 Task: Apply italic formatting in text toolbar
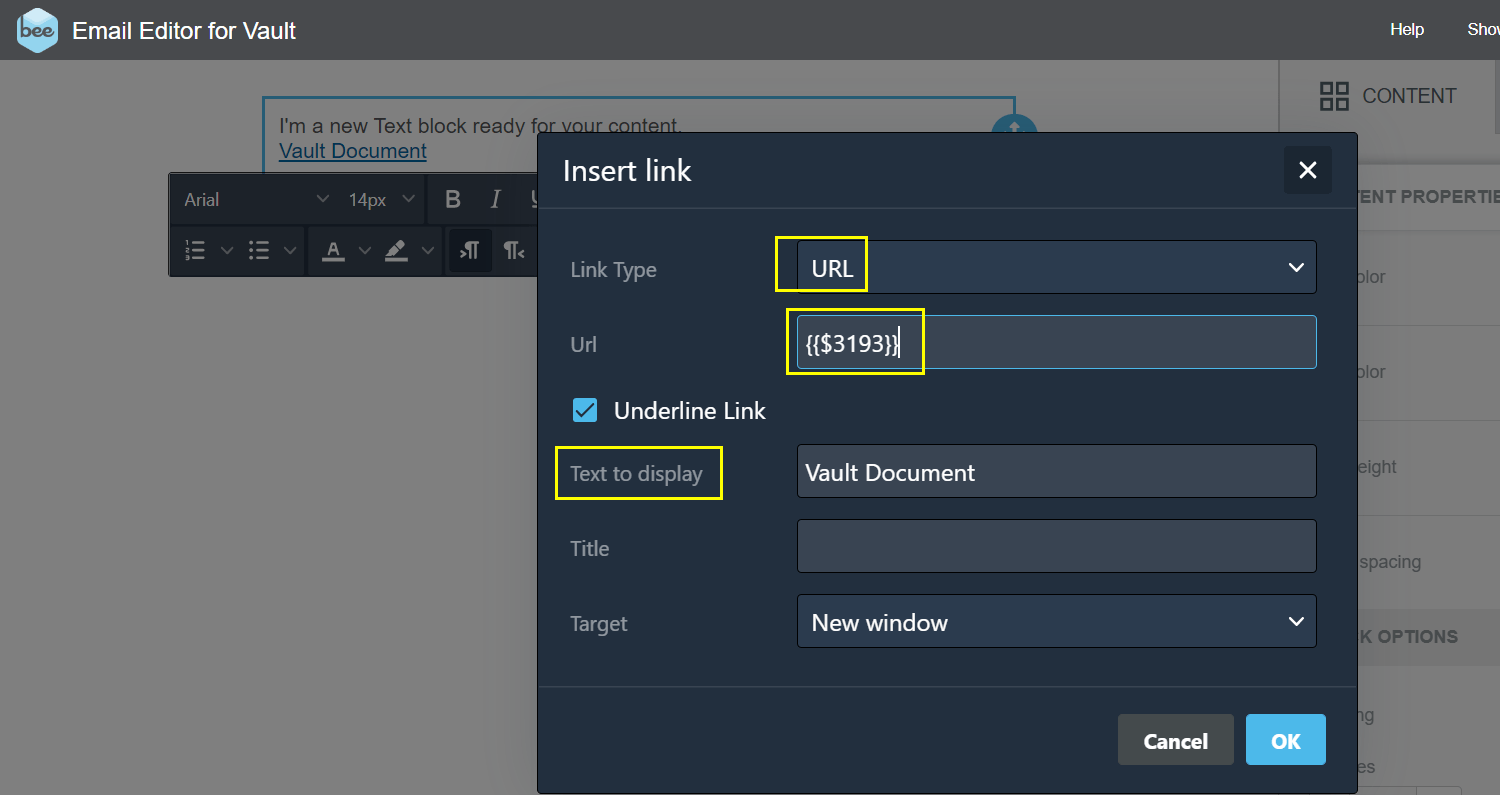pyautogui.click(x=495, y=199)
